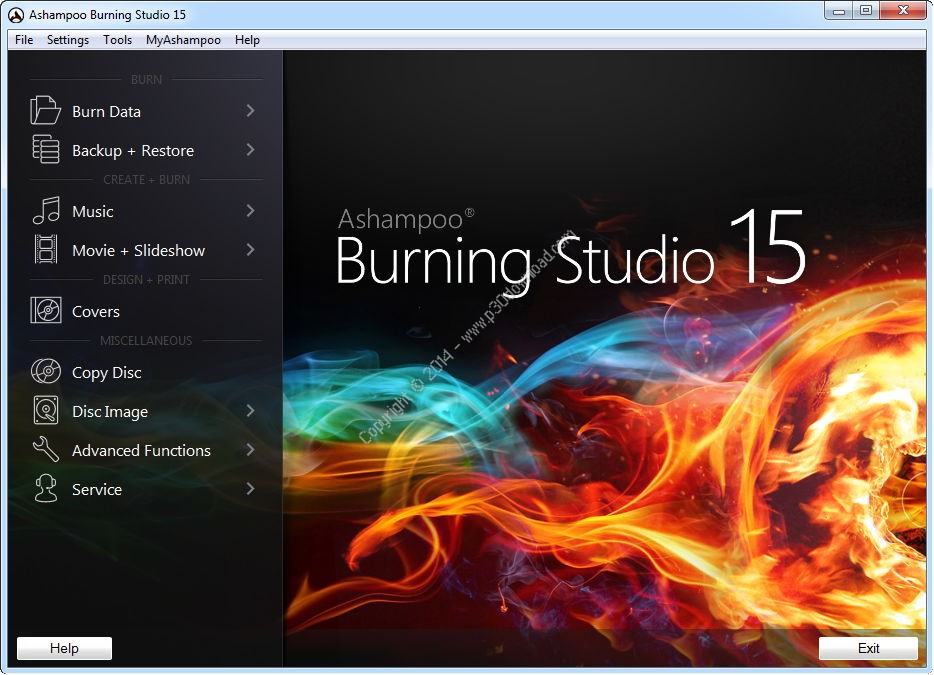Expand the Backup + Restore chevron
This screenshot has height=675, width=934.
tap(250, 150)
